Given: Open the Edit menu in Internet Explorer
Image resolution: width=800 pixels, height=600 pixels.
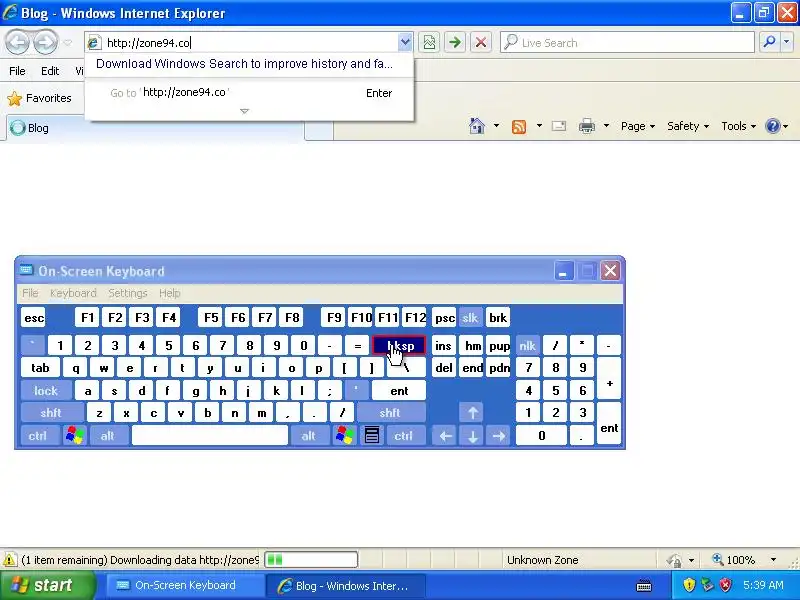Looking at the screenshot, I should pyautogui.click(x=50, y=71).
